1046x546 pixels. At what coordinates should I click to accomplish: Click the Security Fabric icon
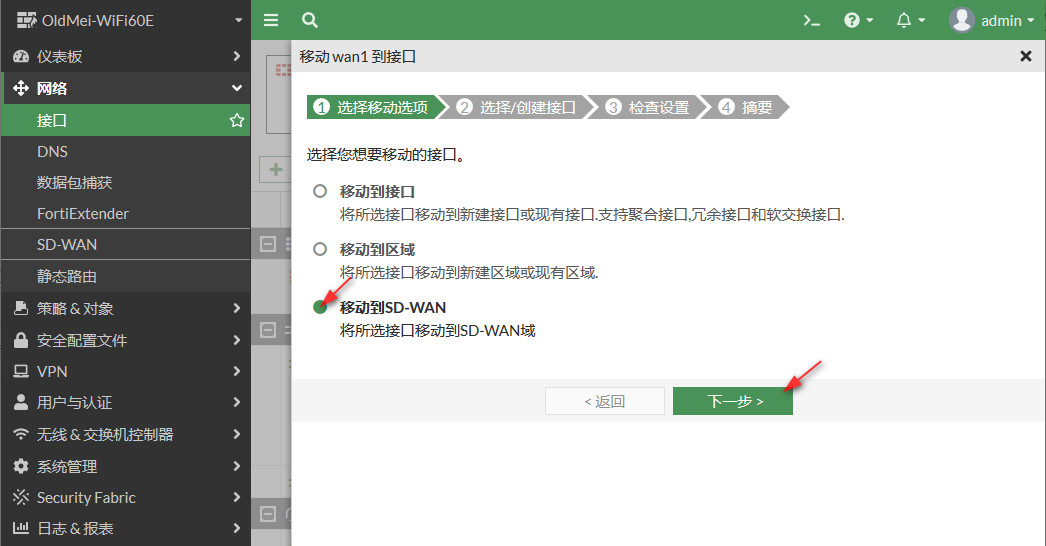[21, 497]
